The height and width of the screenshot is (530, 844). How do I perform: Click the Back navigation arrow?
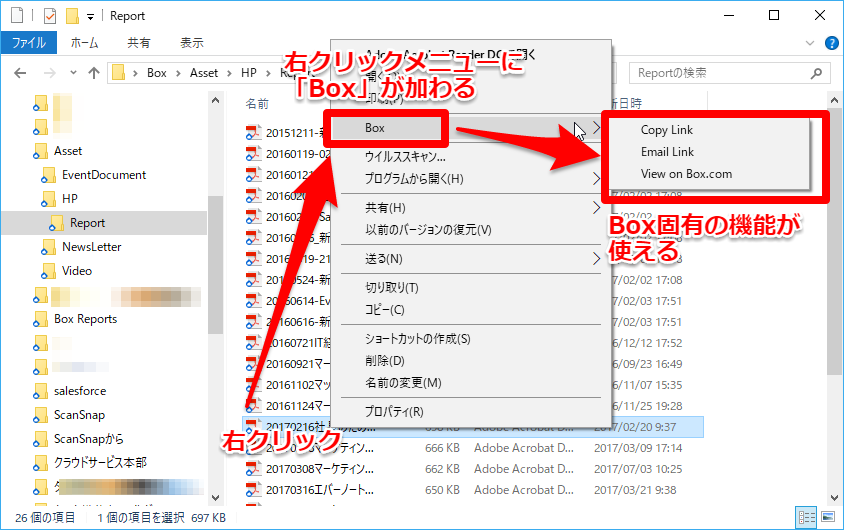pyautogui.click(x=20, y=73)
